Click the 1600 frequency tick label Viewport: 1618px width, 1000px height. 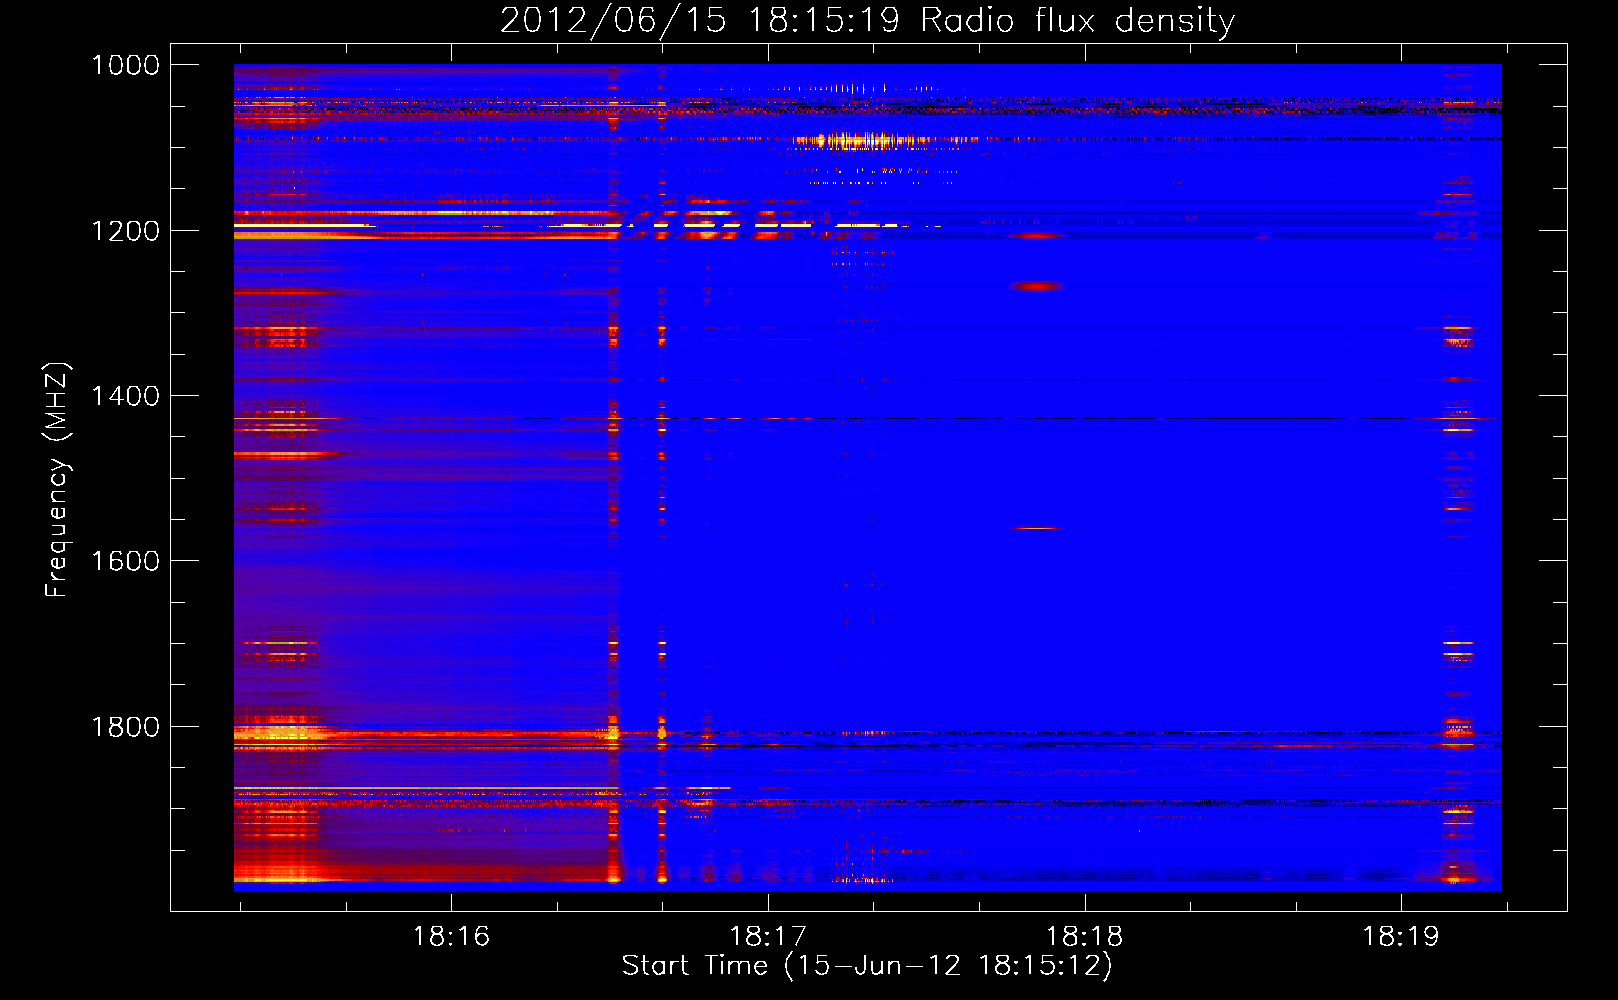click(125, 561)
